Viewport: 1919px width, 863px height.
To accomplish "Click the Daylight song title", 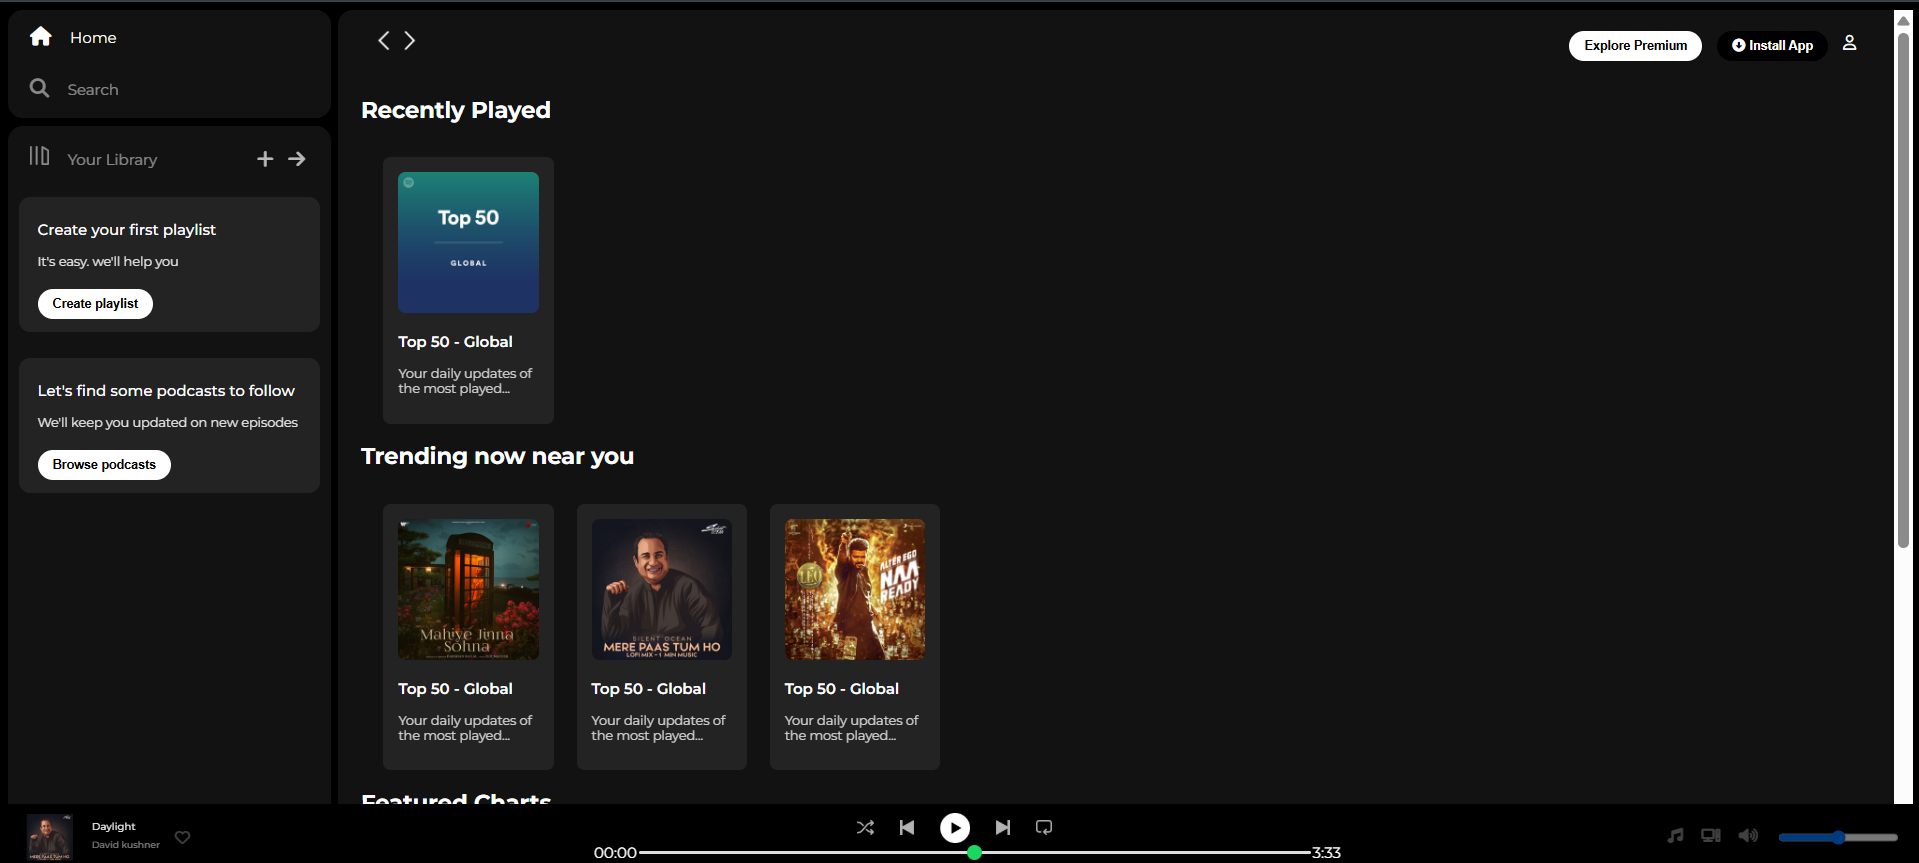I will pos(114,827).
